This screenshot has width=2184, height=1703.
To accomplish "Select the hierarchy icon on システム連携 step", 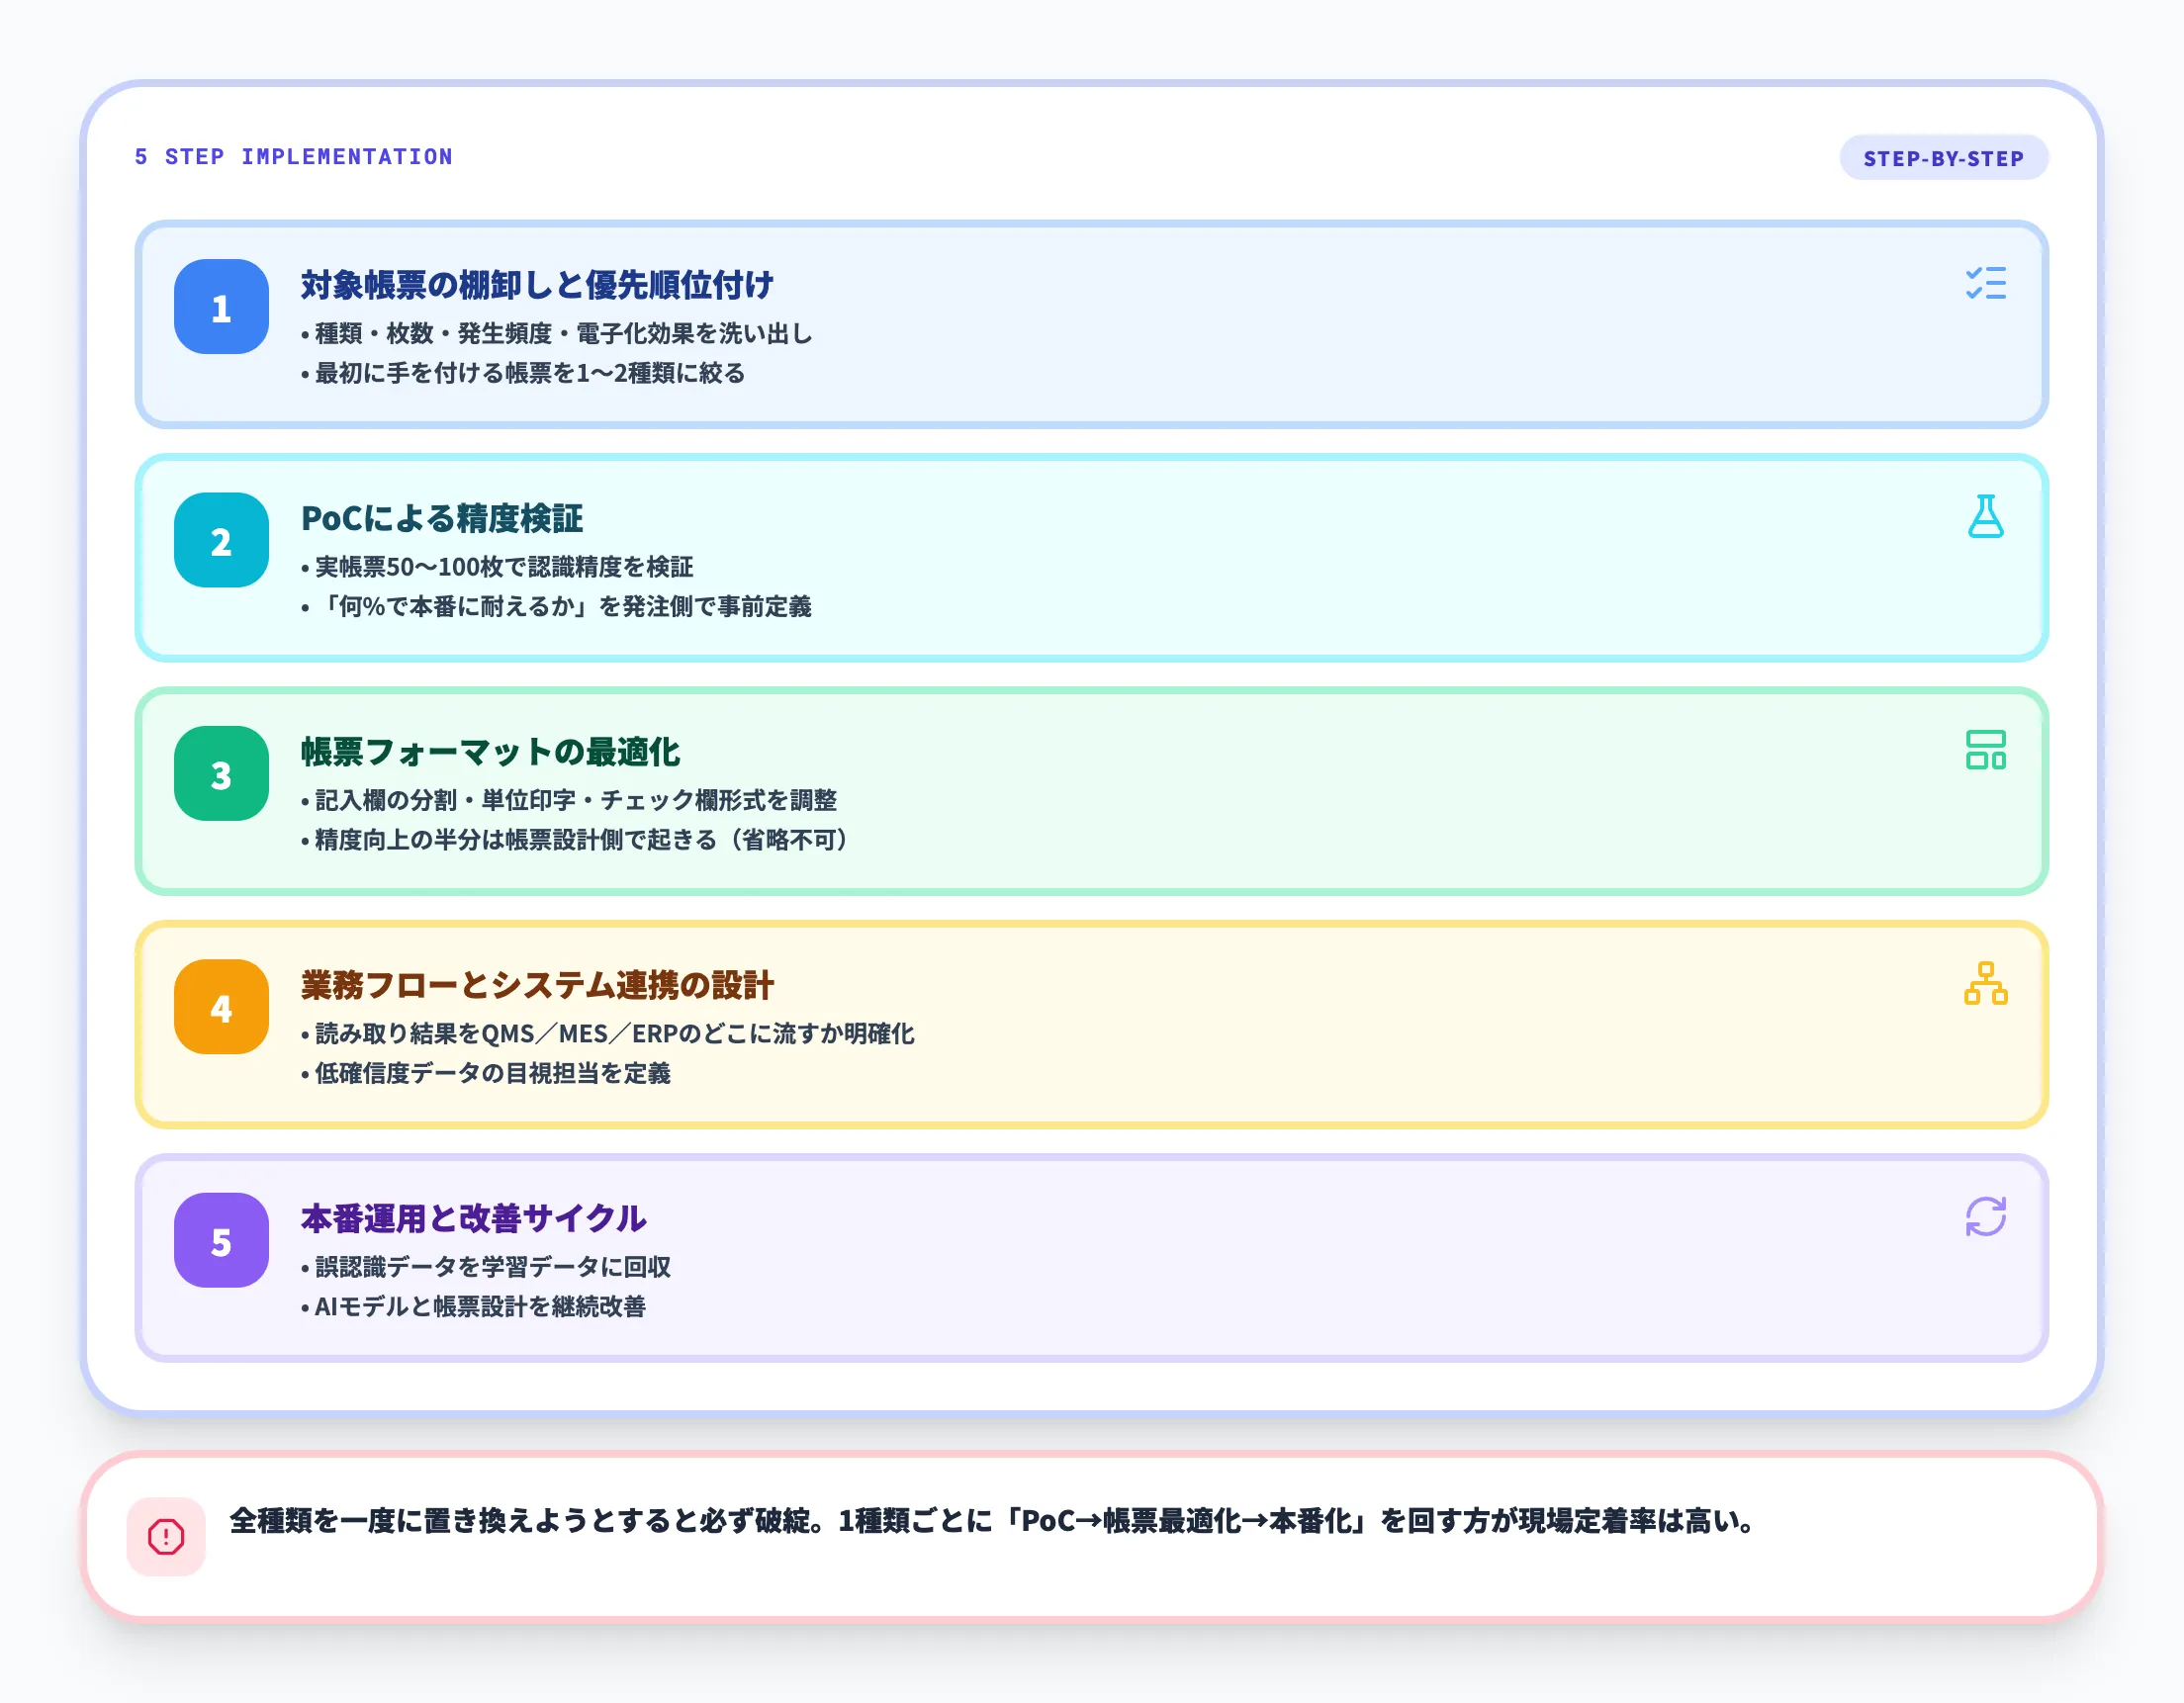I will (x=1988, y=986).
